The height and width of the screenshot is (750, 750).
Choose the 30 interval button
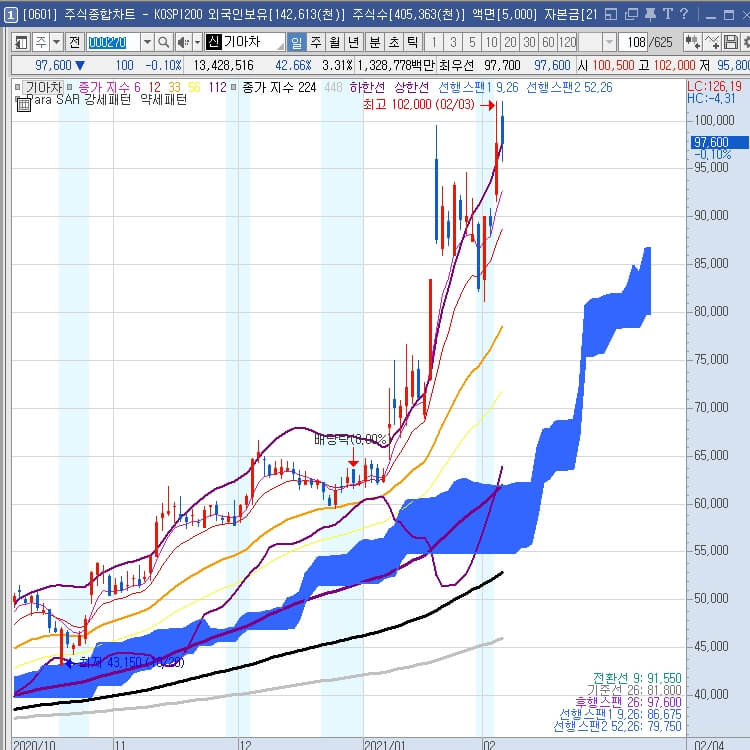[529, 43]
